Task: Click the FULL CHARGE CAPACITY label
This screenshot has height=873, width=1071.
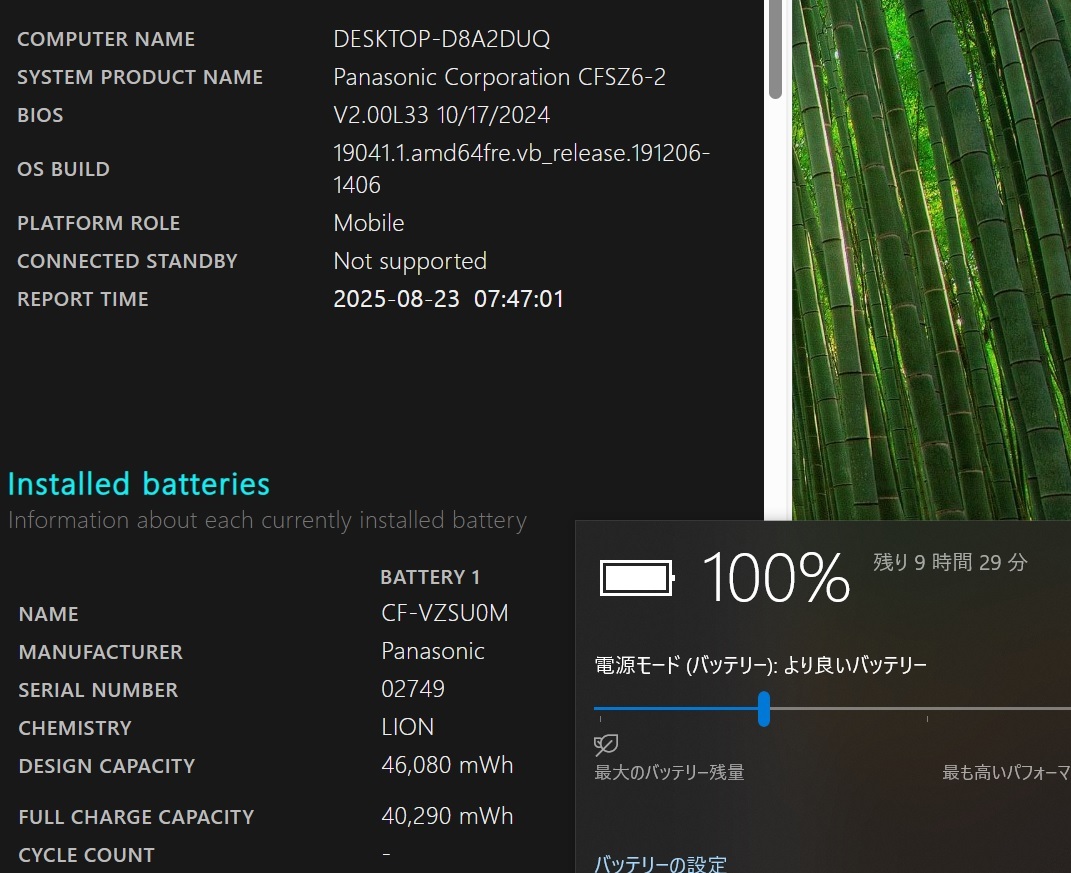Action: click(x=136, y=817)
